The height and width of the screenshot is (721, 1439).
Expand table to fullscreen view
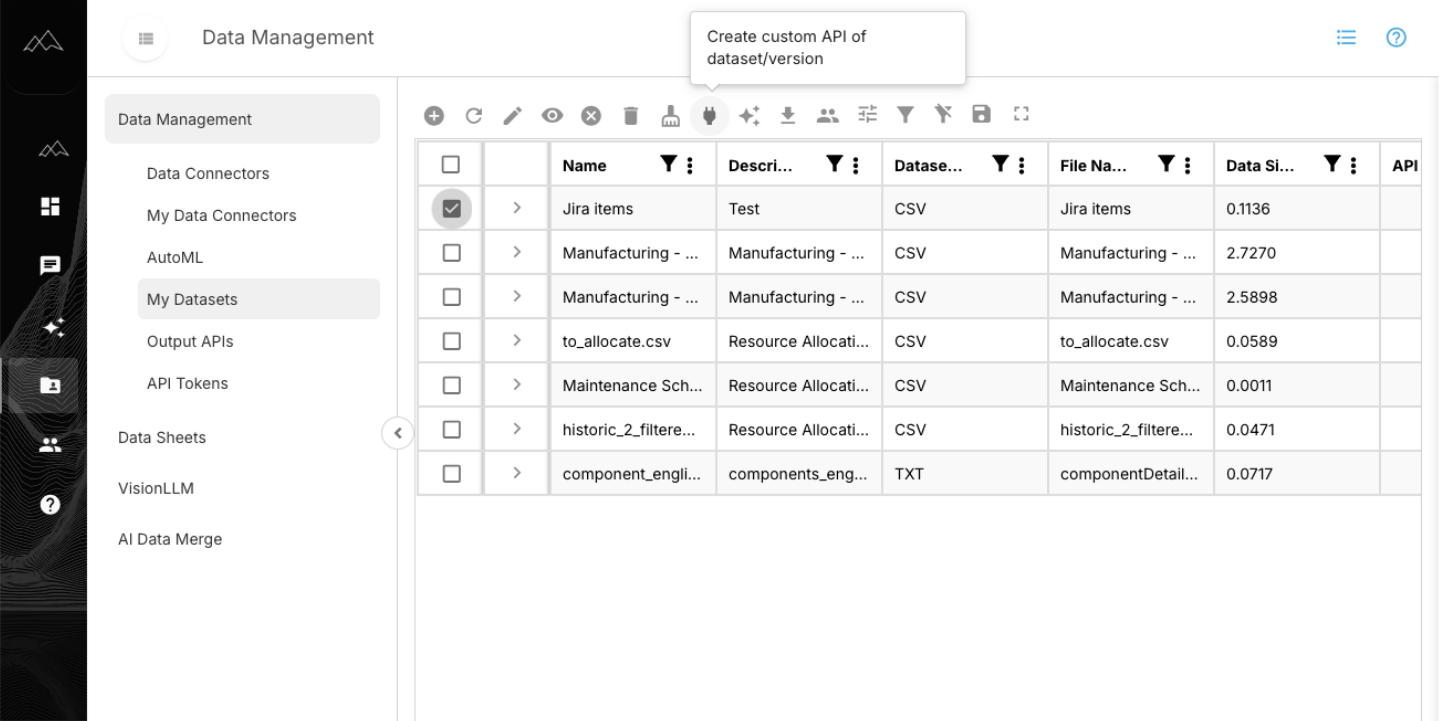(1020, 114)
